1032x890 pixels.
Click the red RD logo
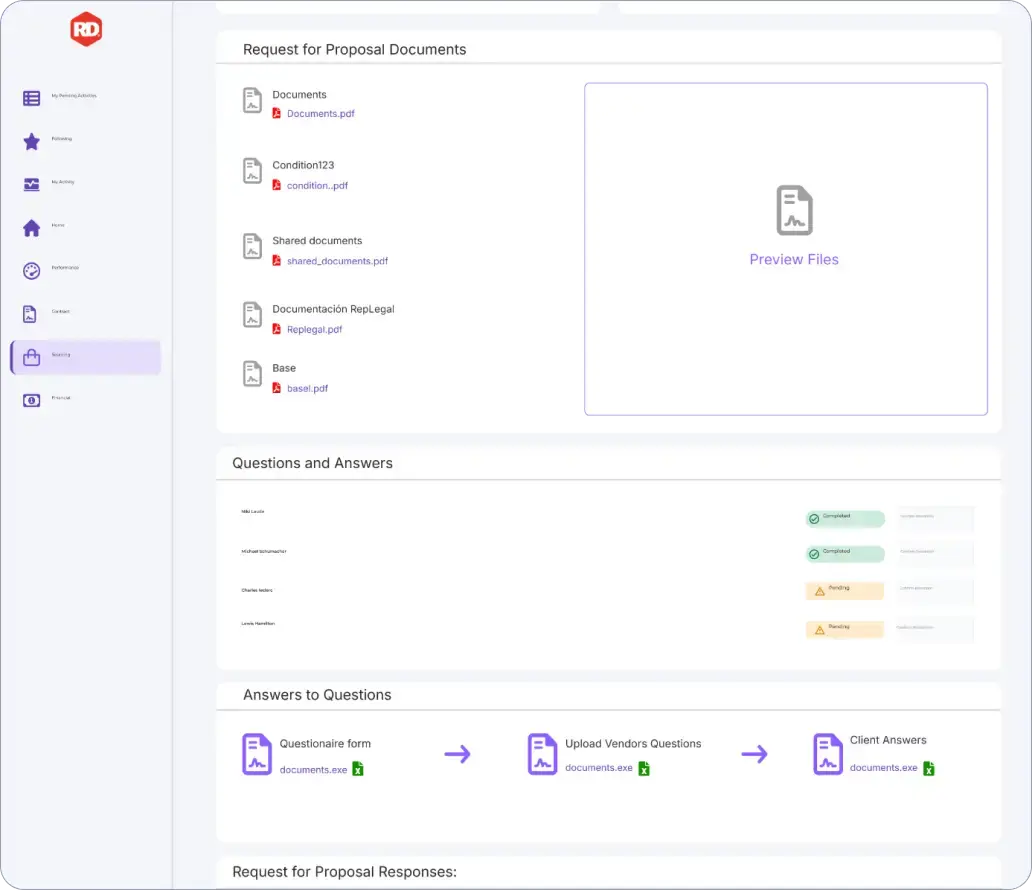click(86, 29)
